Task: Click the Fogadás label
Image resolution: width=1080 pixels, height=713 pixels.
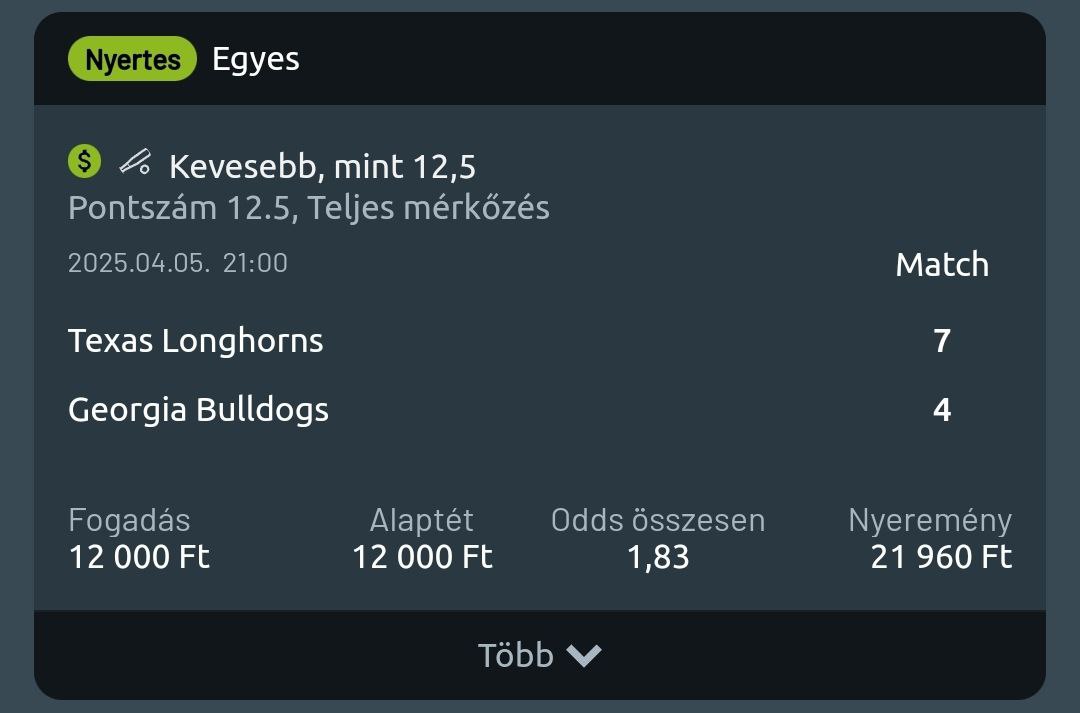Action: tap(129, 521)
